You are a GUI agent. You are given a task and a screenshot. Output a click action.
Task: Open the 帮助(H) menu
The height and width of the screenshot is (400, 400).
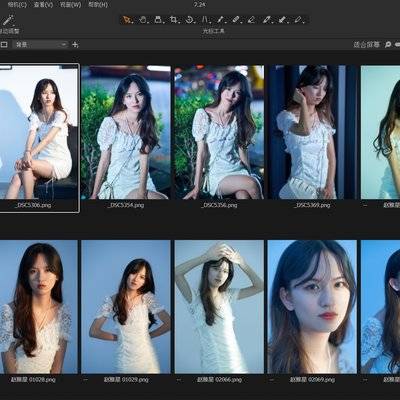pyautogui.click(x=98, y=5)
